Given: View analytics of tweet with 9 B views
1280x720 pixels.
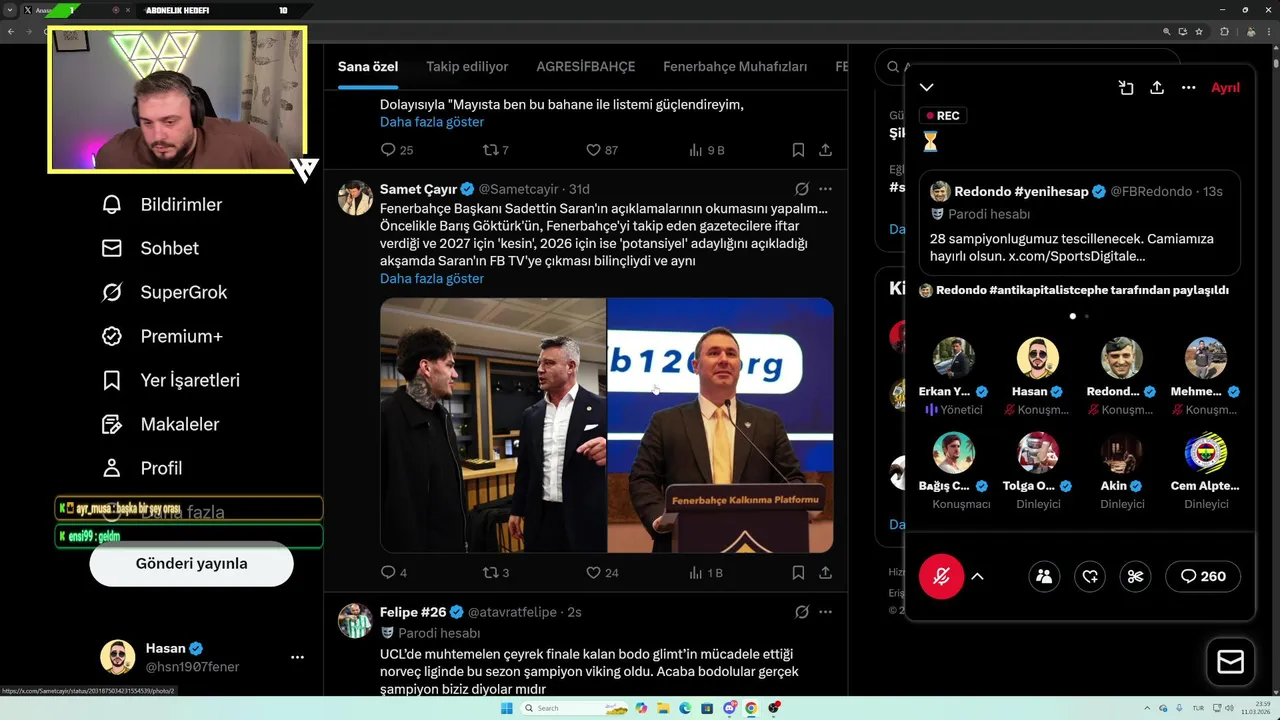Looking at the screenshot, I should (x=706, y=150).
